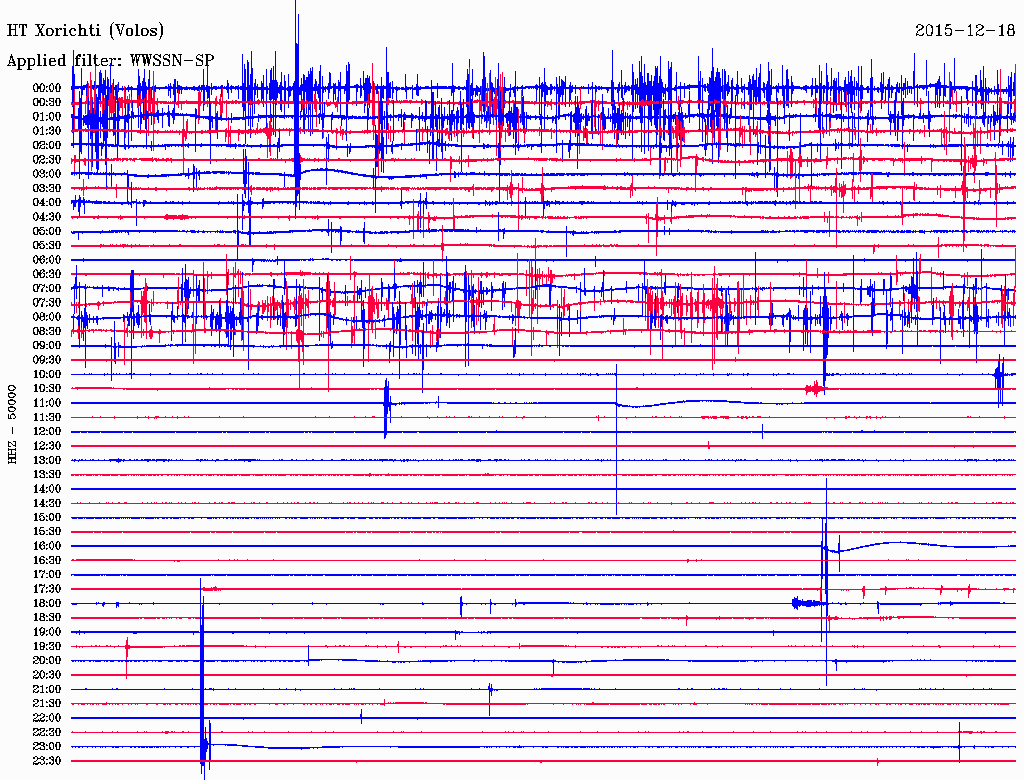
Task: Select the 14:30 time row label
Action: pos(47,503)
